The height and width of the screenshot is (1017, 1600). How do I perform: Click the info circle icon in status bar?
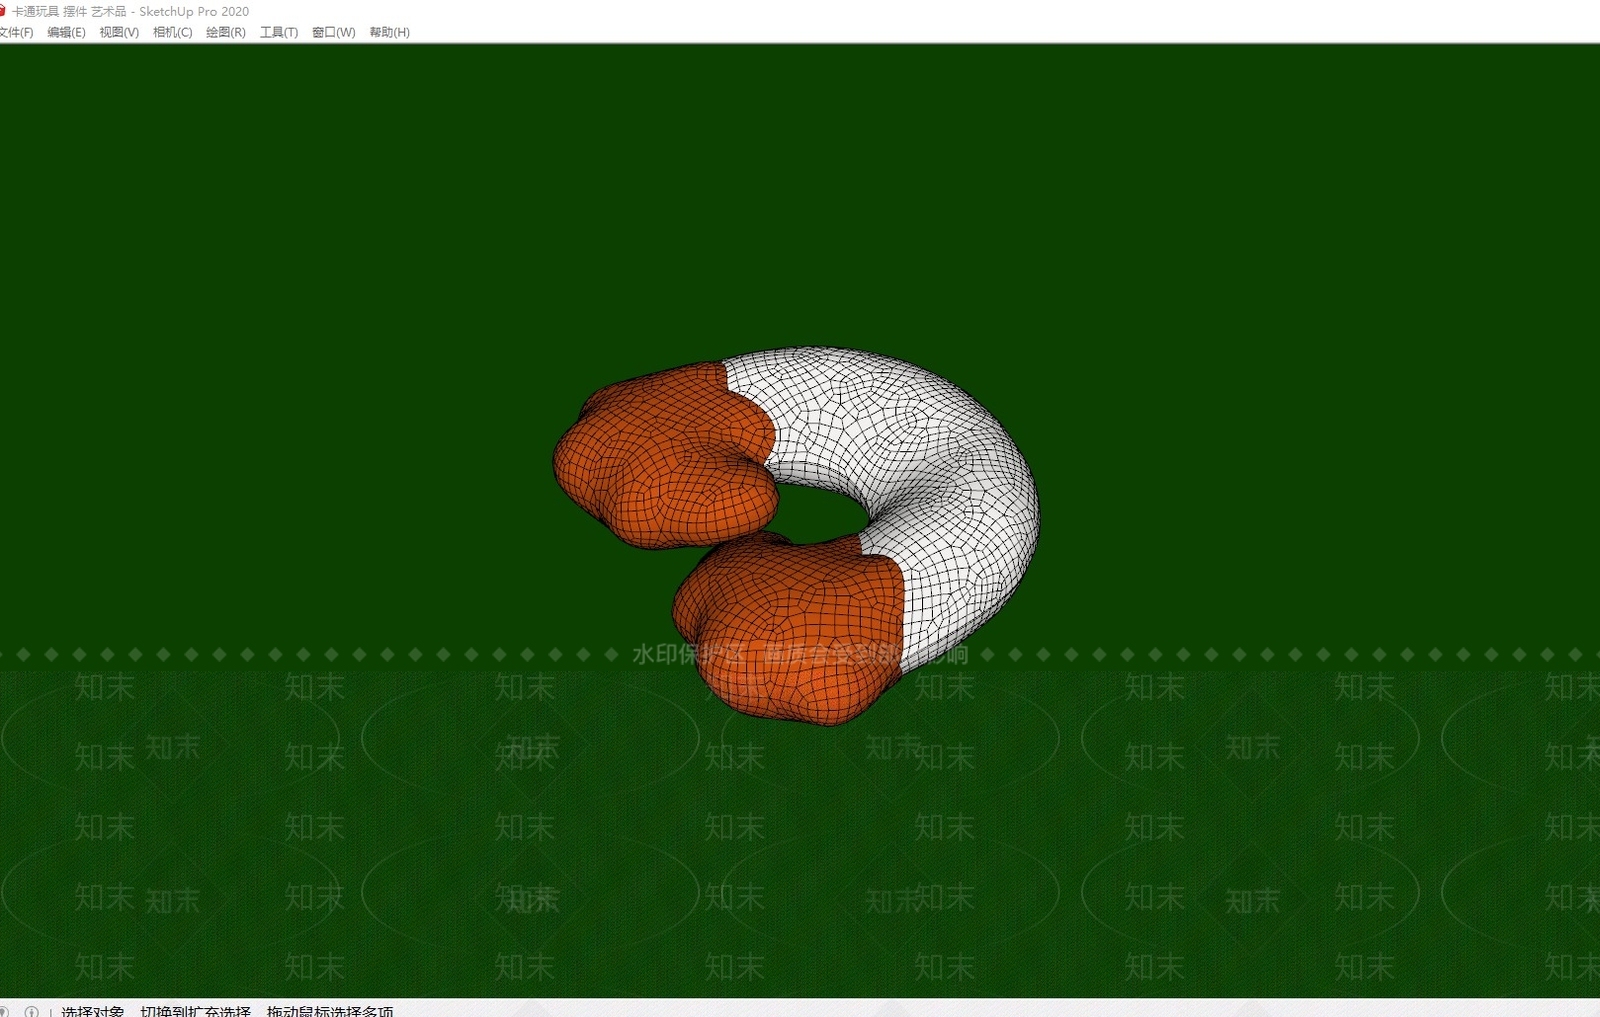[x=32, y=1011]
